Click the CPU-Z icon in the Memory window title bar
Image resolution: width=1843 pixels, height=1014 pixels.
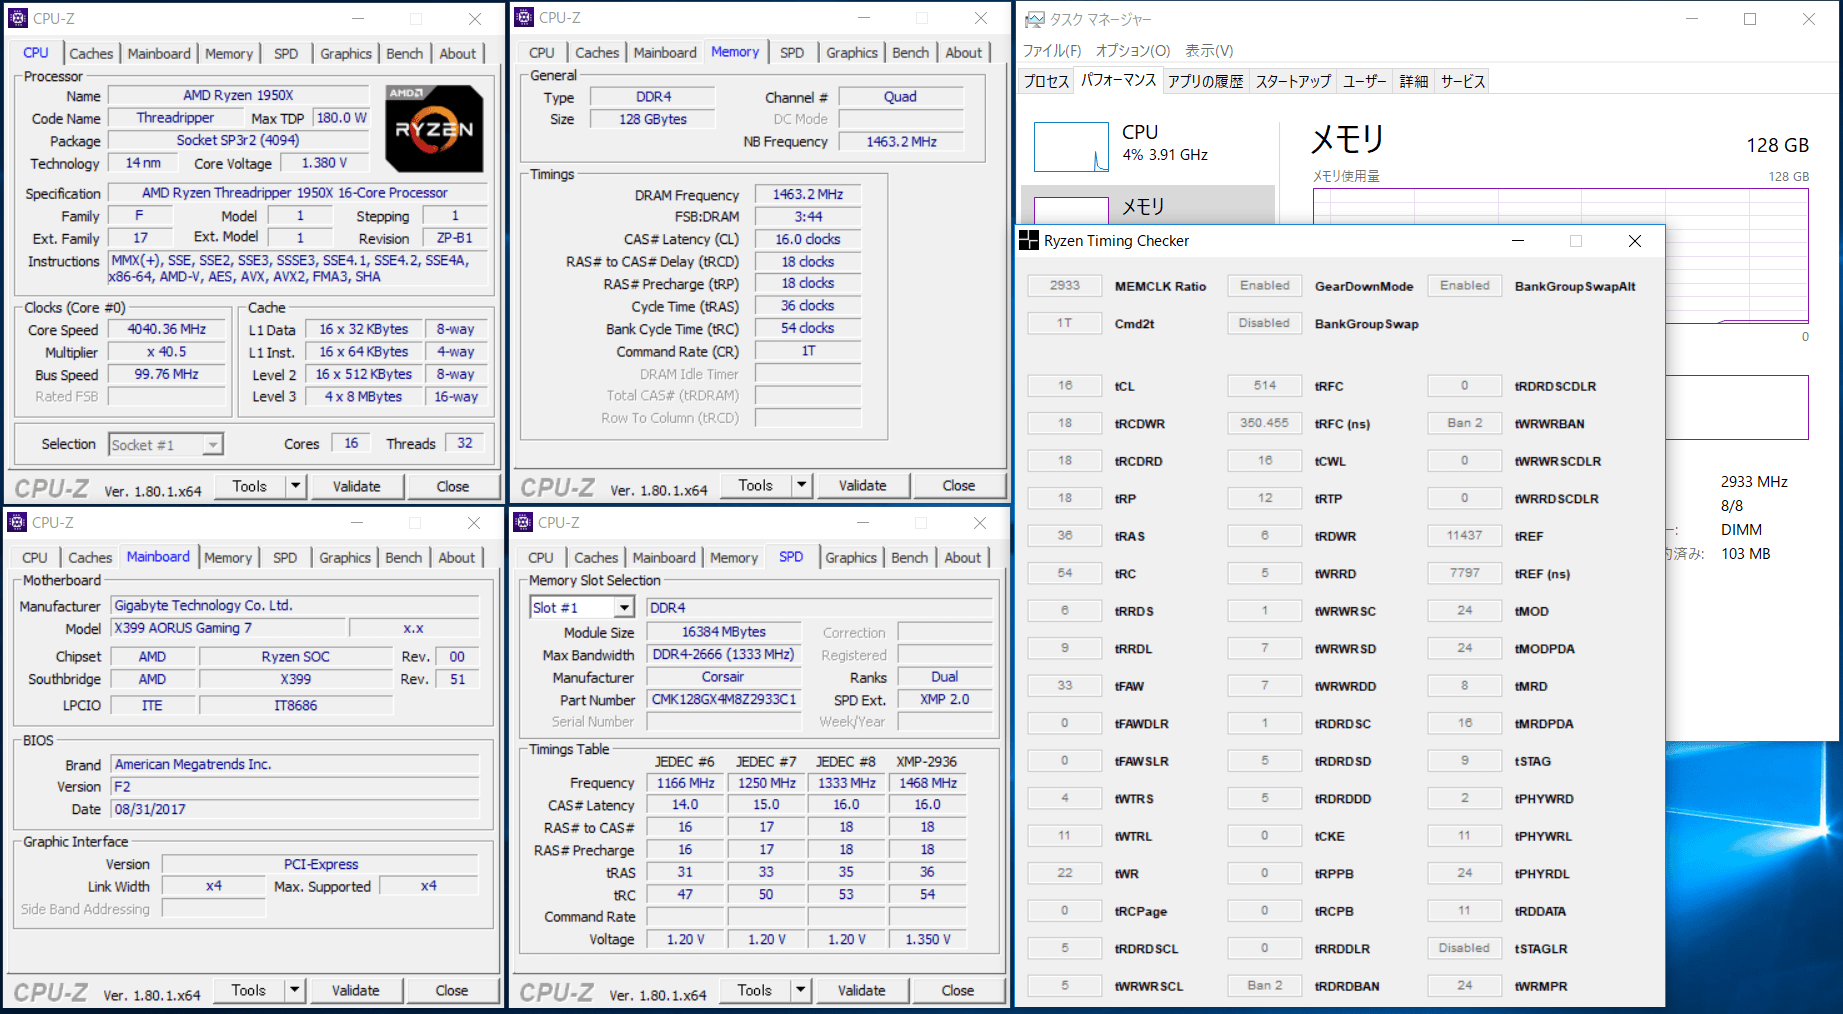[x=524, y=18]
